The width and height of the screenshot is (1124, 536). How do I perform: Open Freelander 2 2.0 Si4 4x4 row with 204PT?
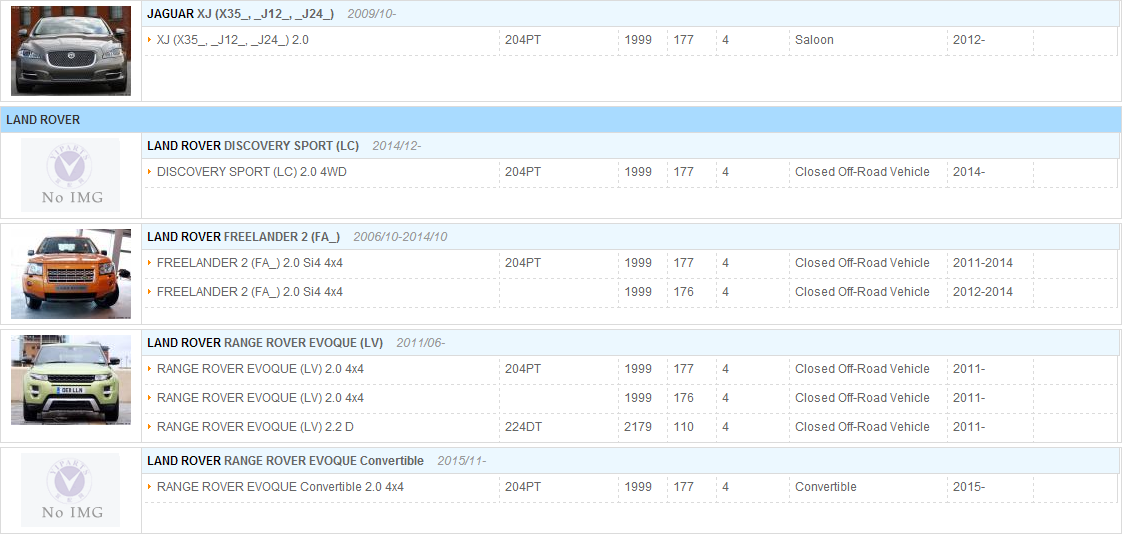coord(249,263)
